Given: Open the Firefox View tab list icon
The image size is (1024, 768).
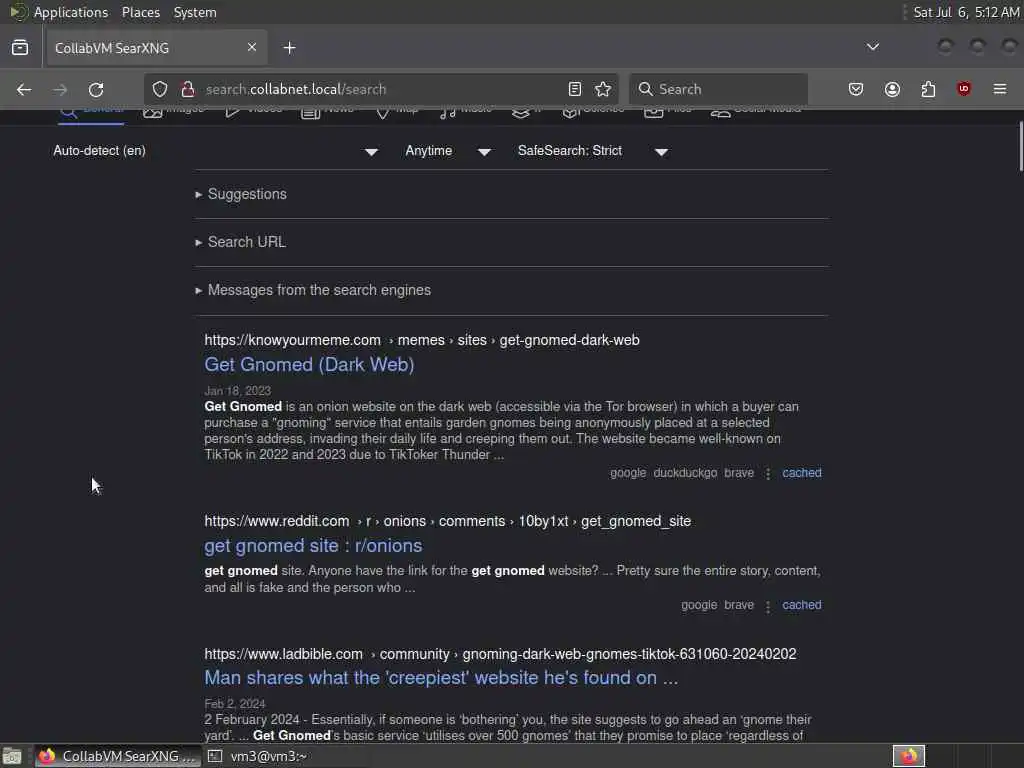Looking at the screenshot, I should [x=20, y=48].
